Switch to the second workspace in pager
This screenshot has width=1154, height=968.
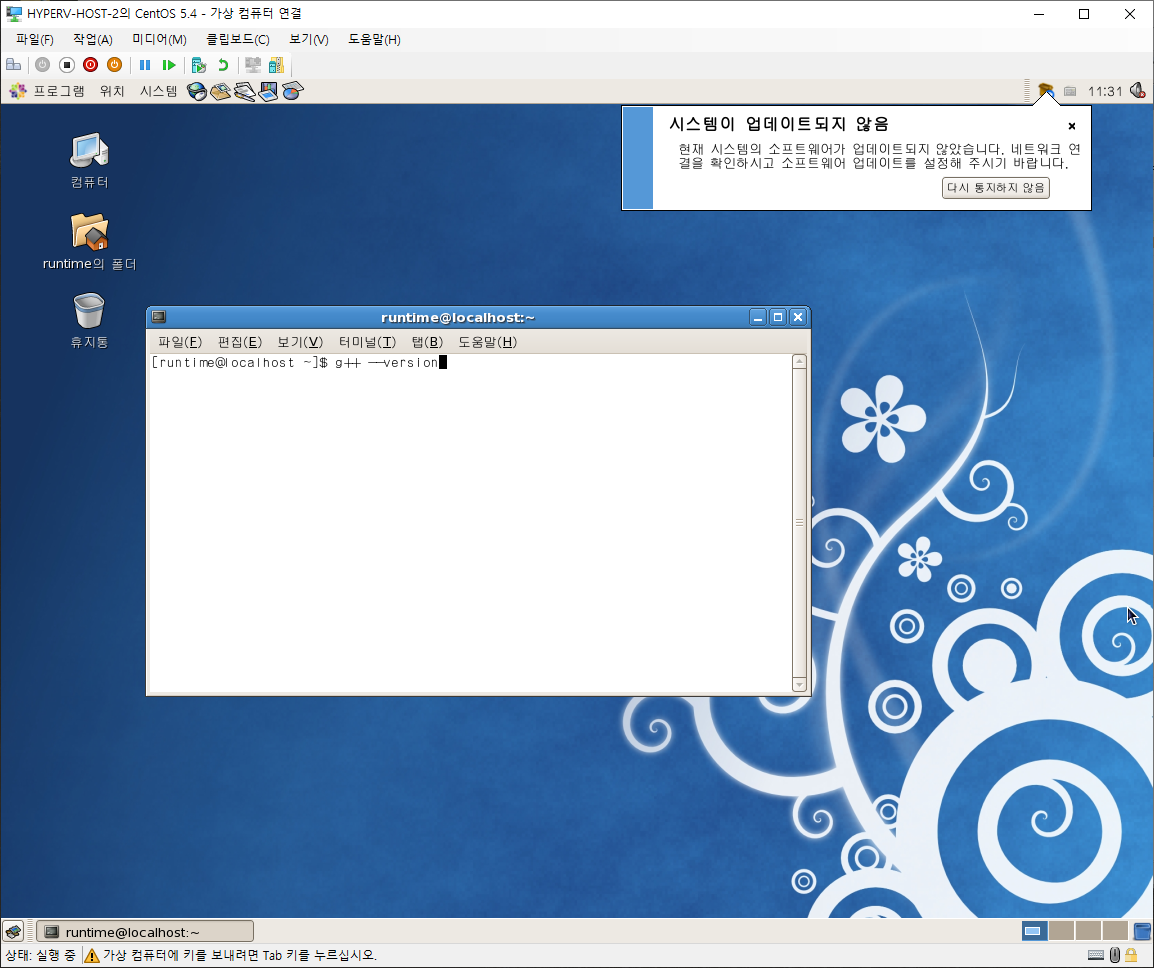(1060, 931)
